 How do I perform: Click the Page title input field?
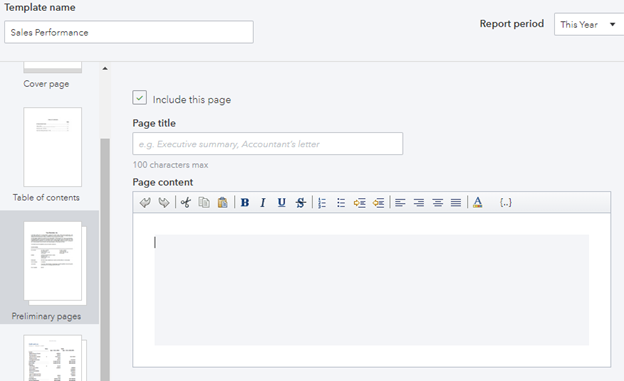[x=267, y=144]
